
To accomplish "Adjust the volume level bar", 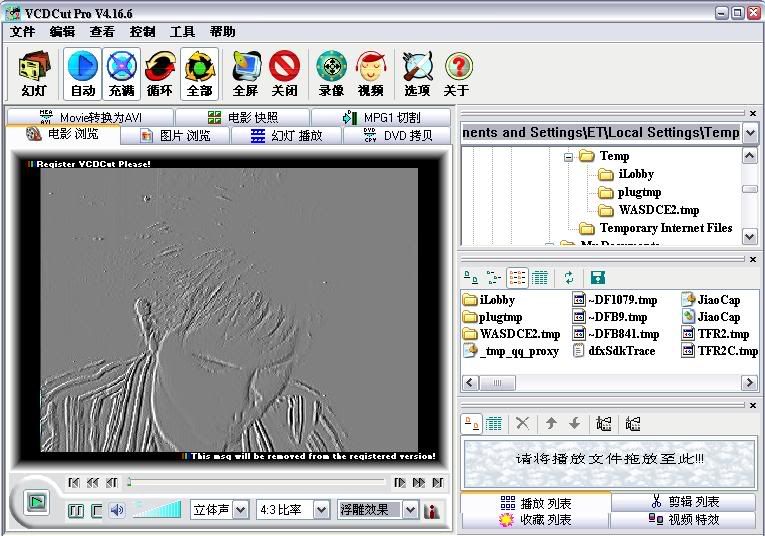I will [x=157, y=510].
